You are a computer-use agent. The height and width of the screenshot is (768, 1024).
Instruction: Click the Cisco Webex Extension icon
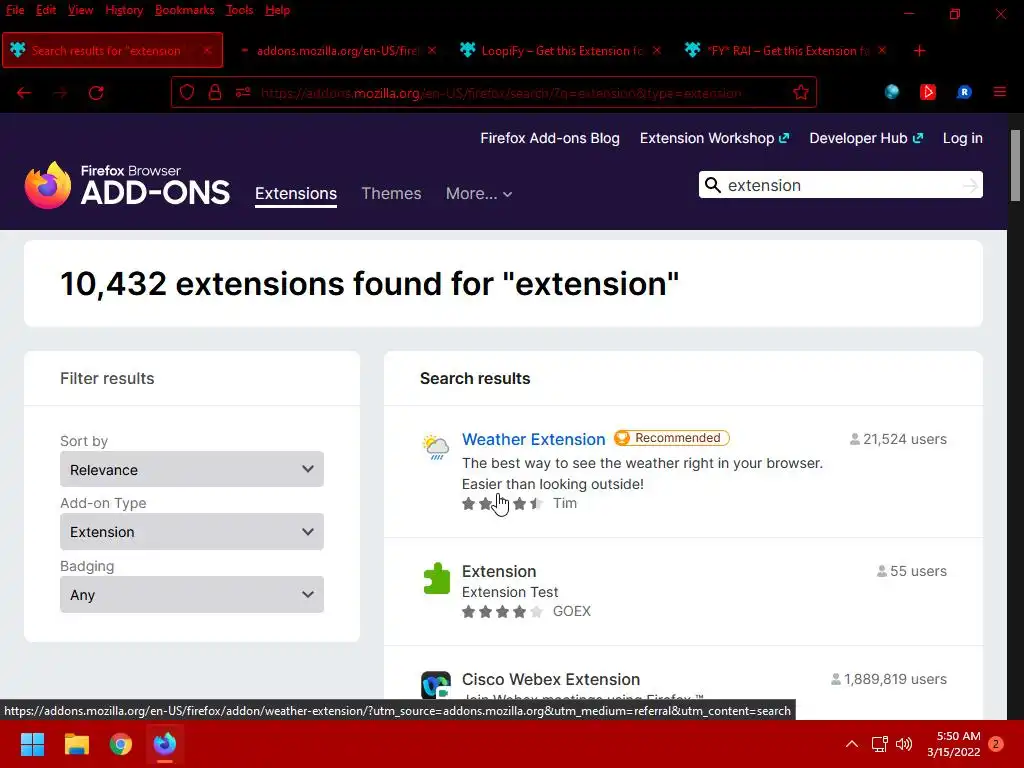pos(436,684)
